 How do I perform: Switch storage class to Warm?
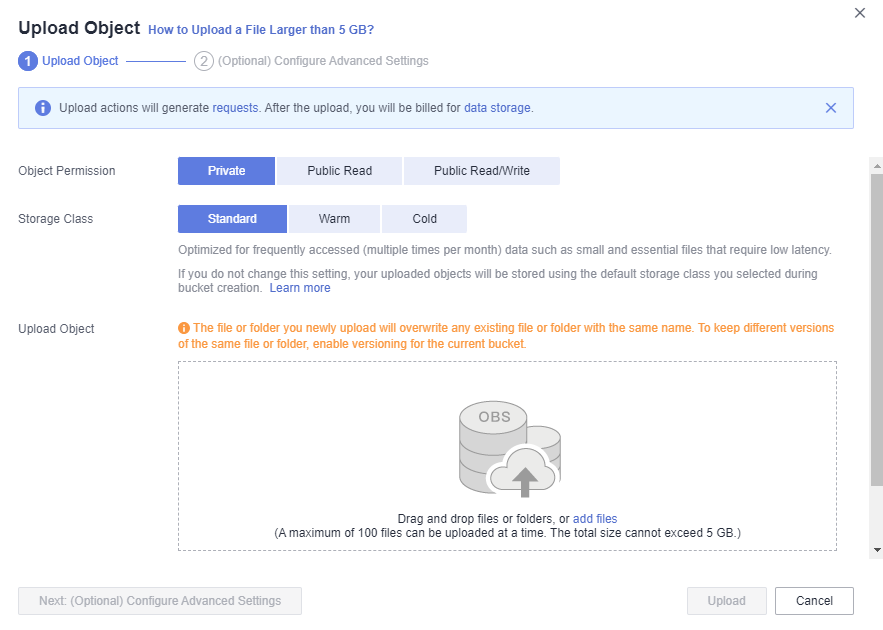pos(335,219)
